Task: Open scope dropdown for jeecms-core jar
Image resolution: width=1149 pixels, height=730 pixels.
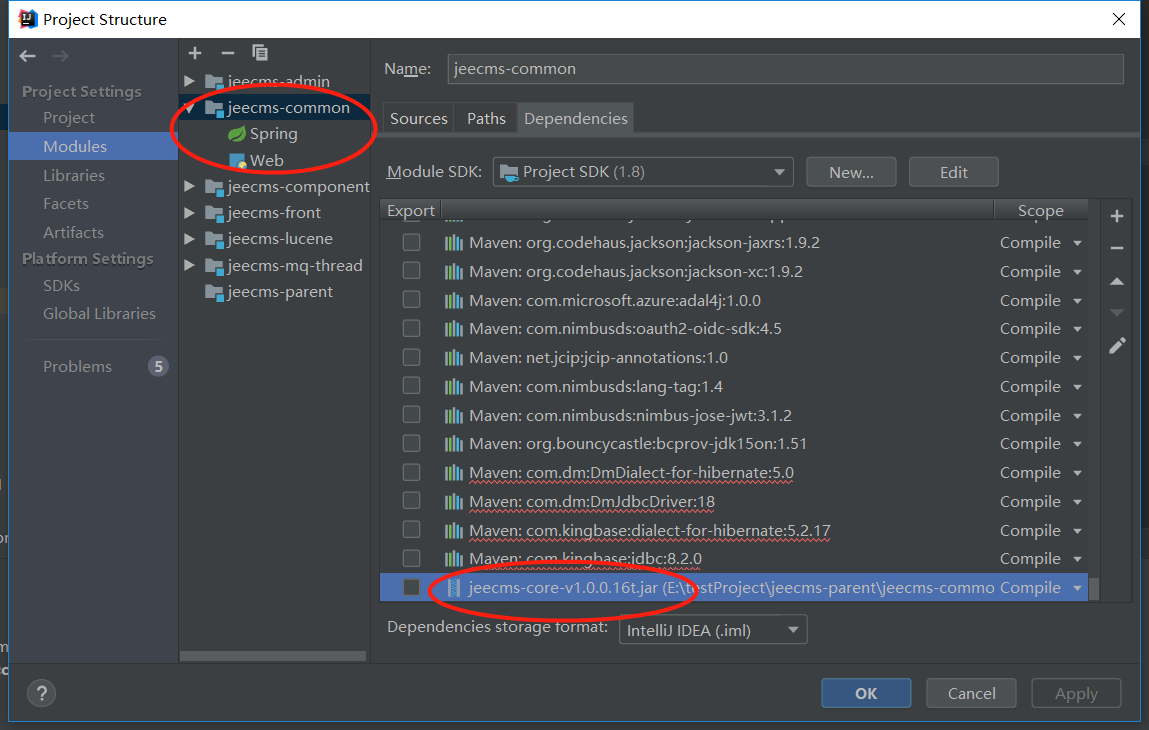Action: pyautogui.click(x=1077, y=588)
